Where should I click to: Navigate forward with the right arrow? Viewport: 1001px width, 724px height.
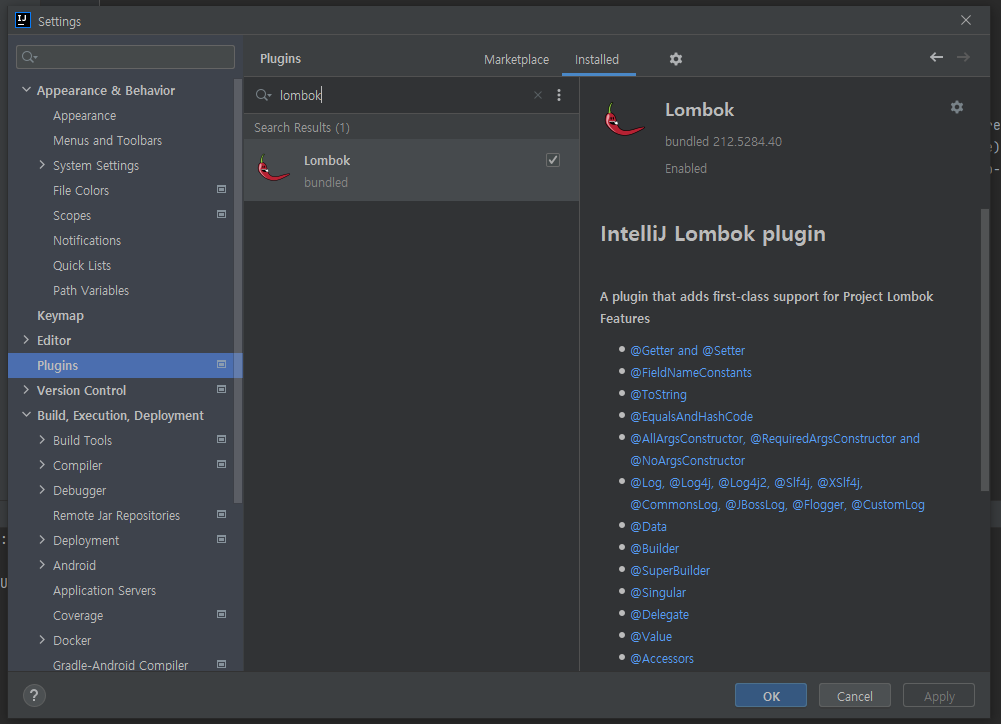[963, 57]
